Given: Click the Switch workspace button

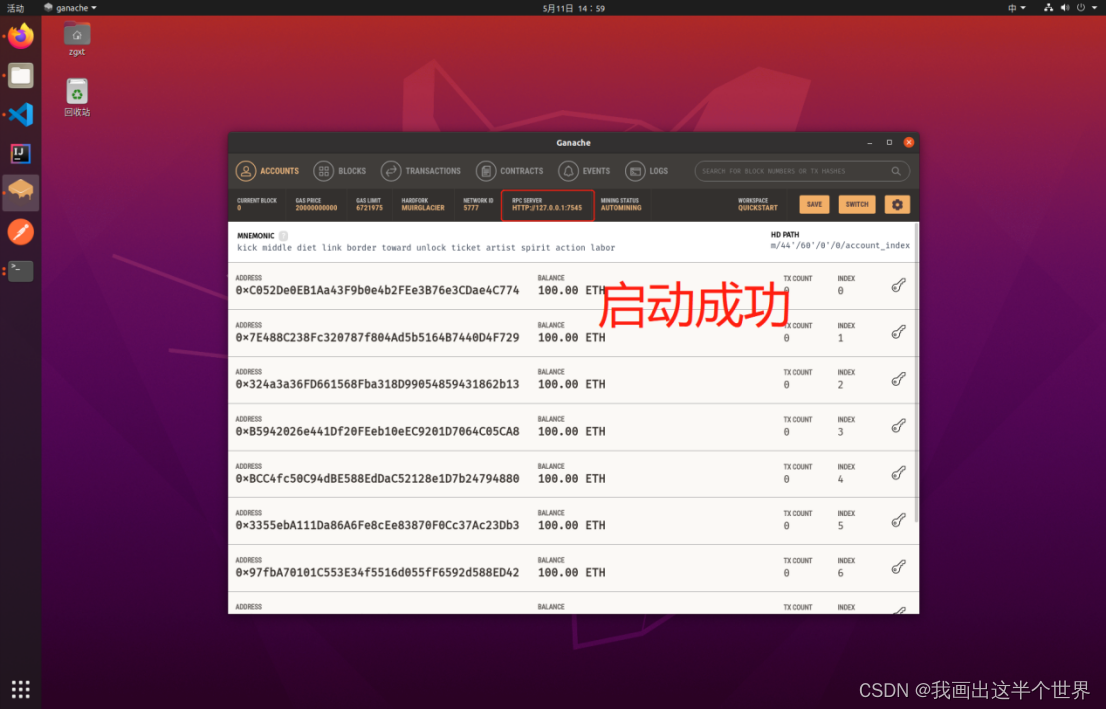Looking at the screenshot, I should coord(857,204).
